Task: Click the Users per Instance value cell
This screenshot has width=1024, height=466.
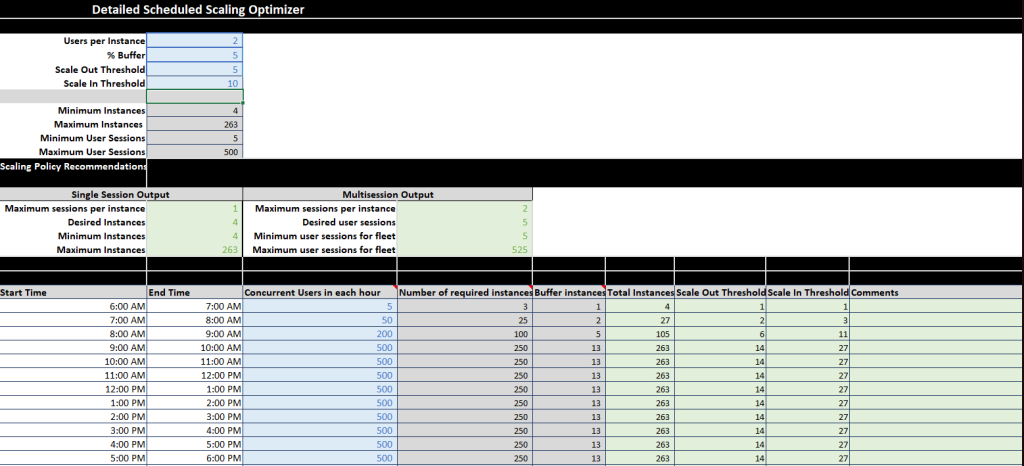Action: (195, 41)
